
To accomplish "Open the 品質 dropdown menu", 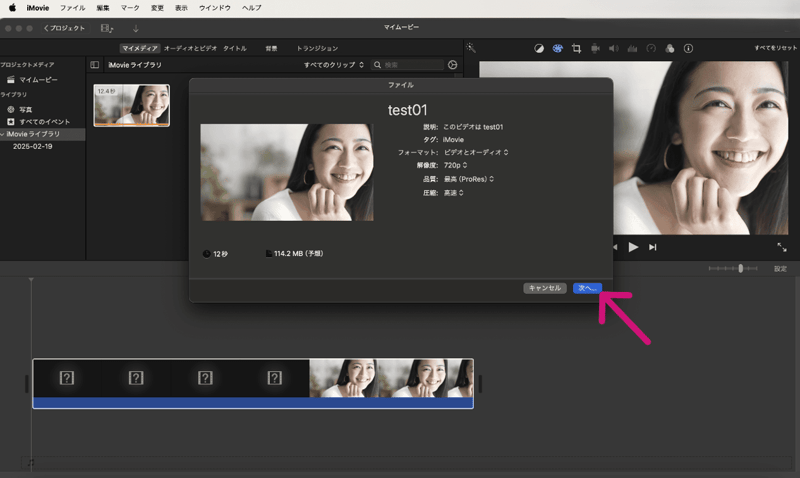I will (469, 179).
